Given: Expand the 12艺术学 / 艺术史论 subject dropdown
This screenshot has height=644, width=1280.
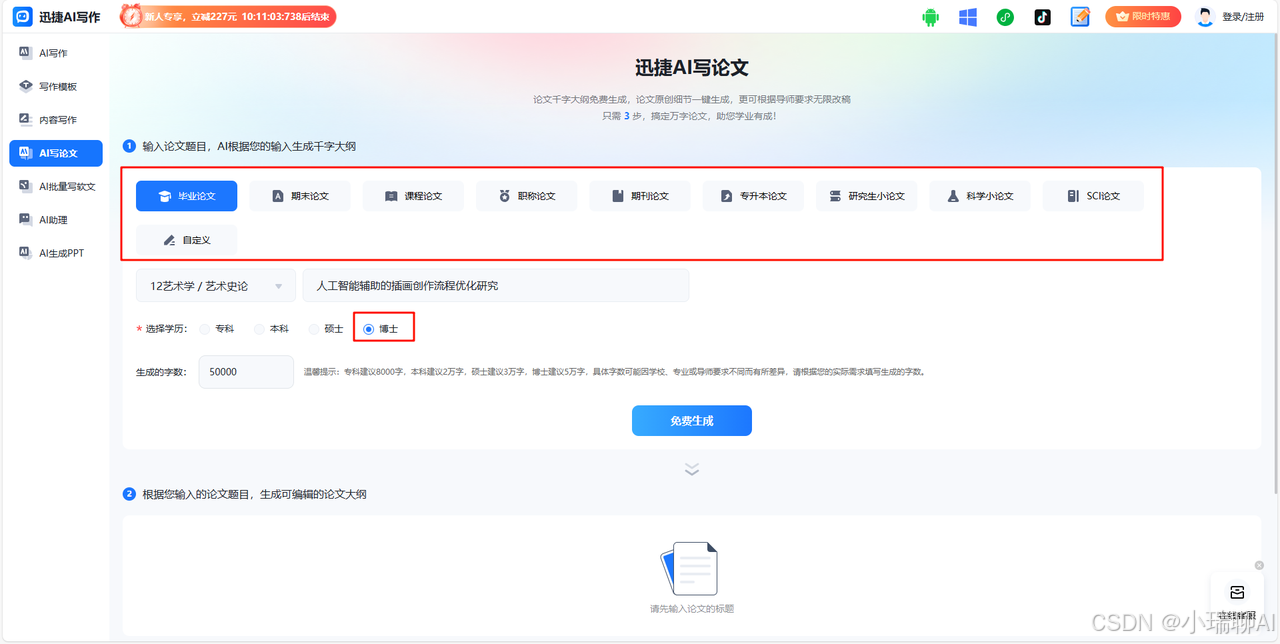Looking at the screenshot, I should (x=216, y=286).
